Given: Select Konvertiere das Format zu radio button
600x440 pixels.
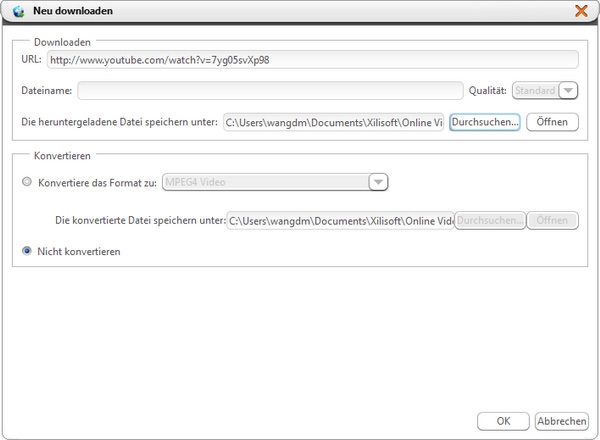Looking at the screenshot, I should coord(27,182).
